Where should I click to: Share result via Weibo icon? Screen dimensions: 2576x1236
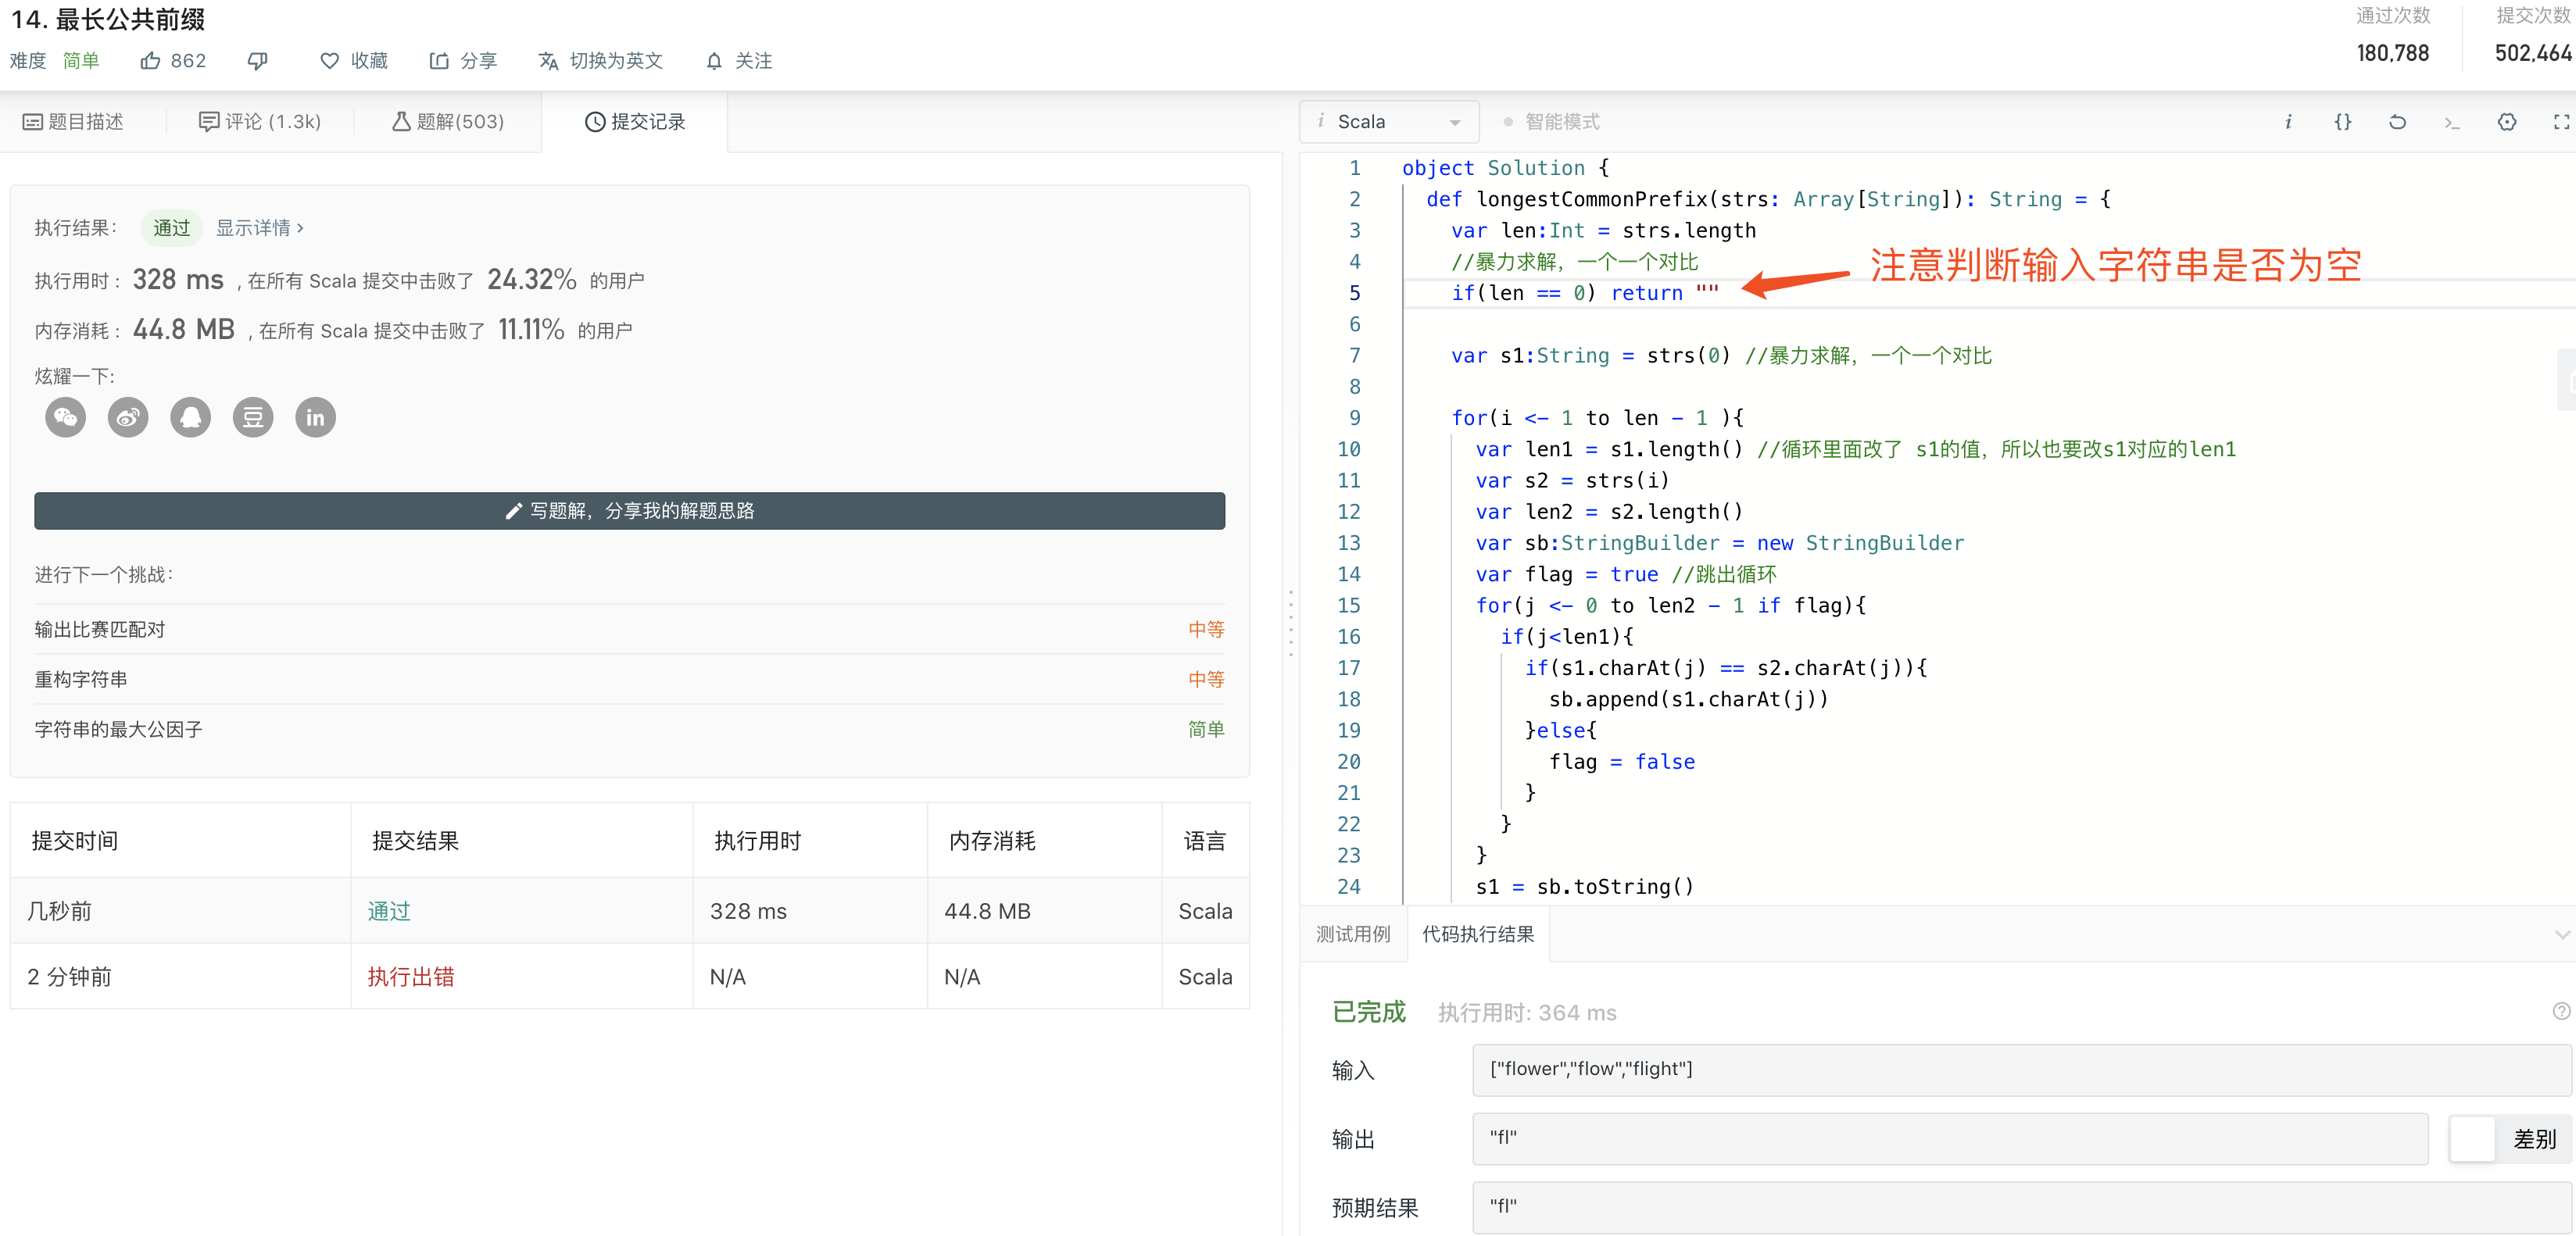pyautogui.click(x=128, y=418)
